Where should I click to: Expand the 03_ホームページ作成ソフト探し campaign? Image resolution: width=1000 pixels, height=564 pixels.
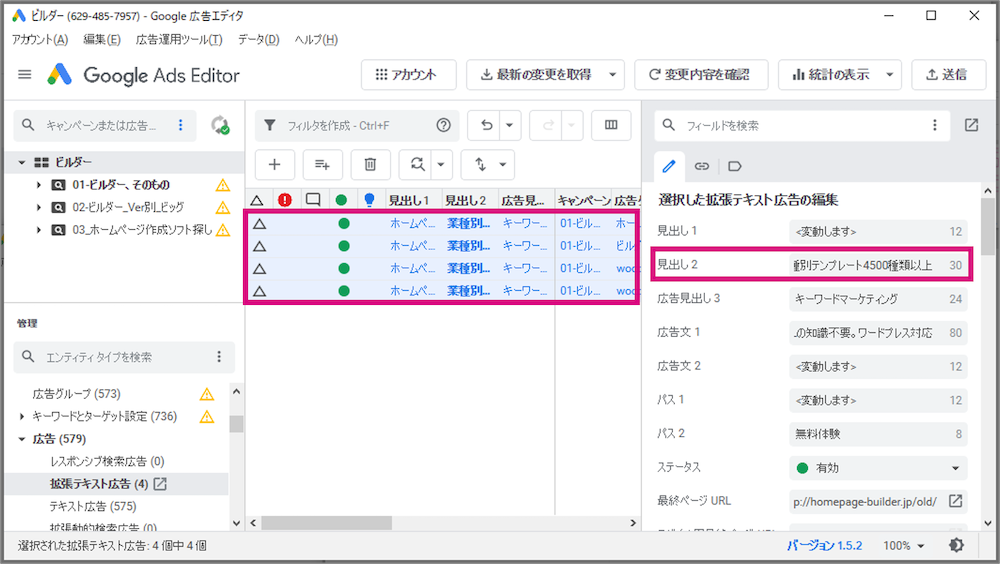pos(39,230)
